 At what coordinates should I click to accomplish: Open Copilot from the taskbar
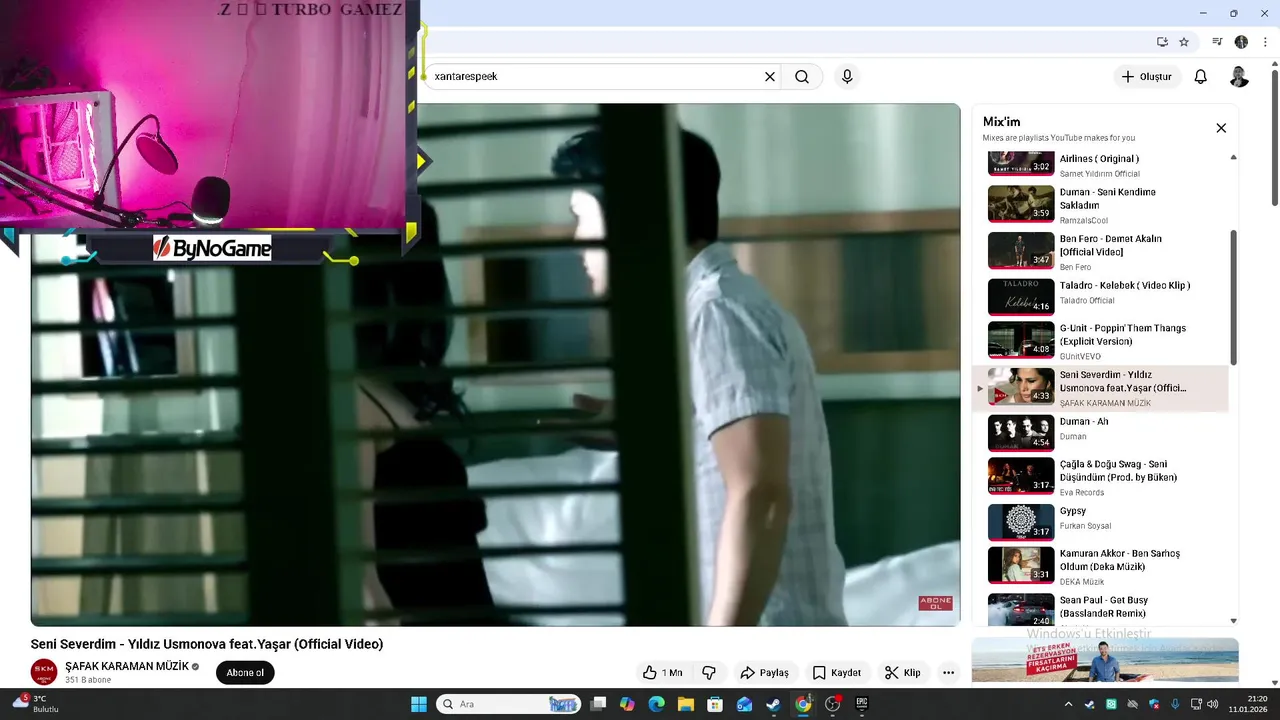627,704
